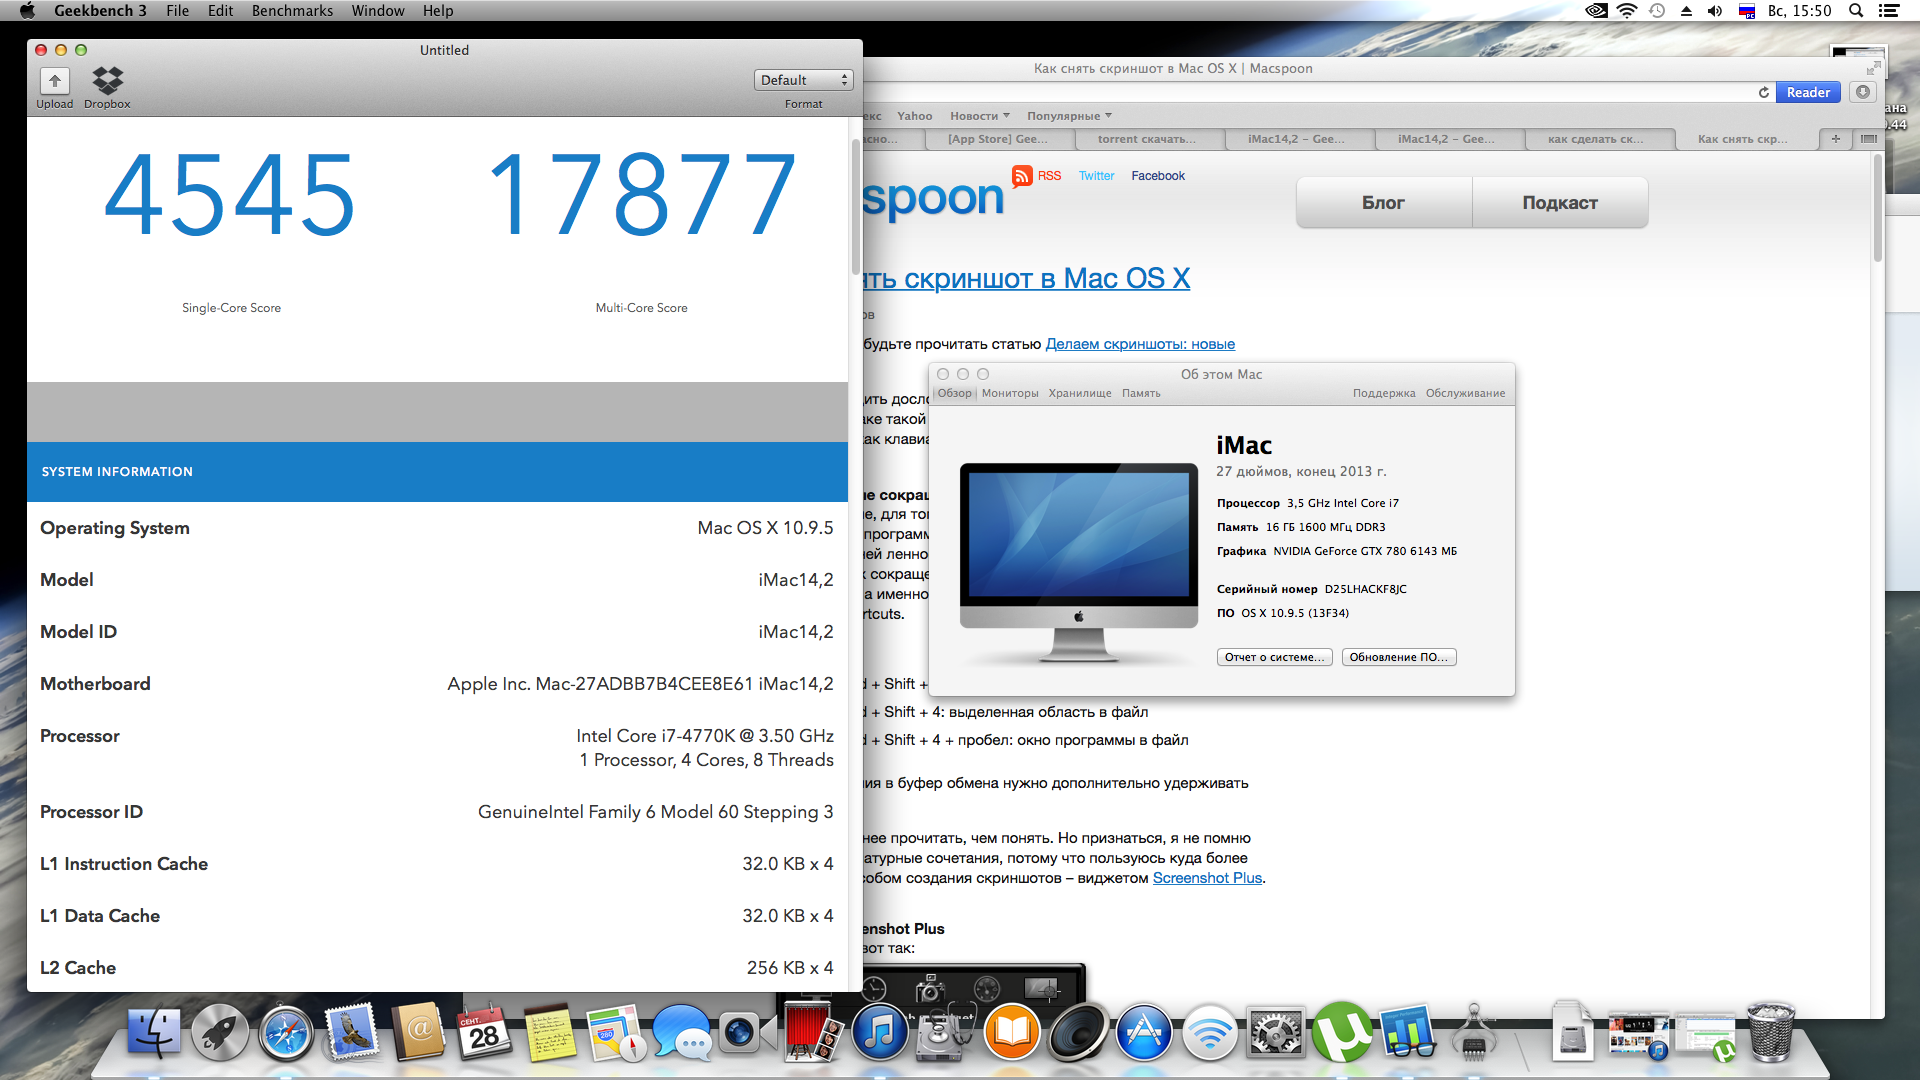Image resolution: width=1920 pixels, height=1080 pixels.
Task: Click the Reader button in Safari
Action: pyautogui.click(x=1808, y=92)
